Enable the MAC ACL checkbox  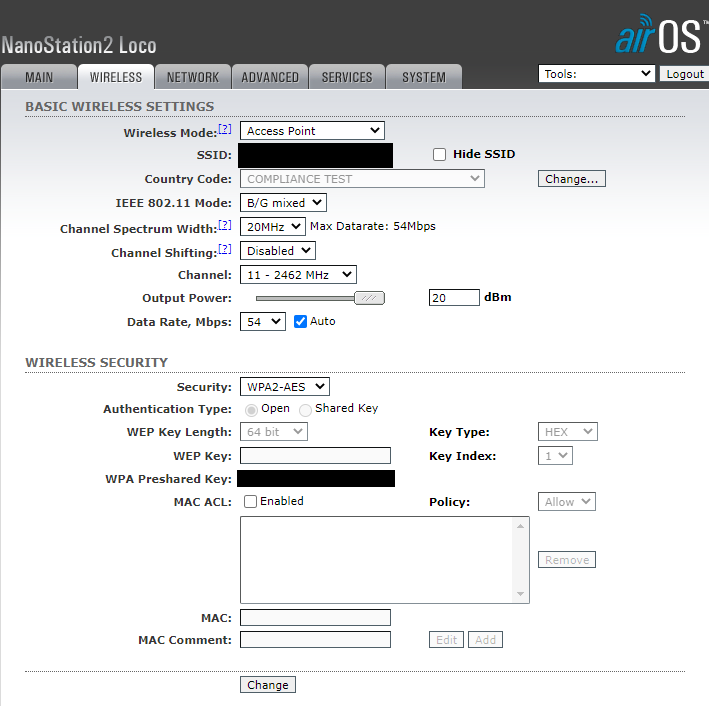coord(250,501)
